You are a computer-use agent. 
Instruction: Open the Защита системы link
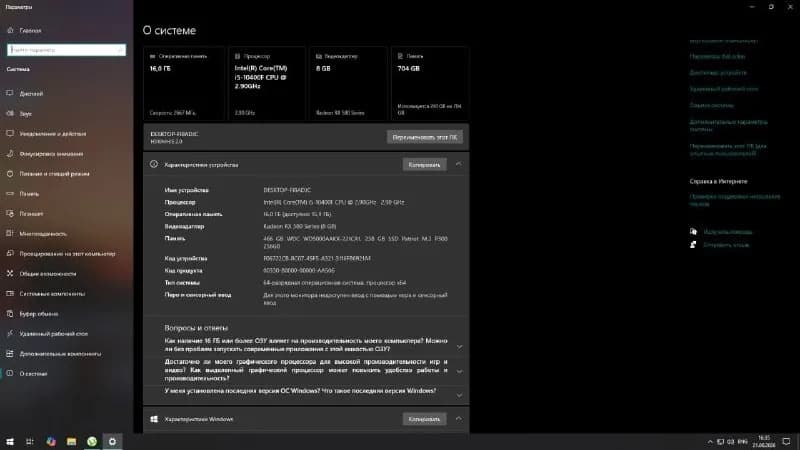tap(712, 105)
